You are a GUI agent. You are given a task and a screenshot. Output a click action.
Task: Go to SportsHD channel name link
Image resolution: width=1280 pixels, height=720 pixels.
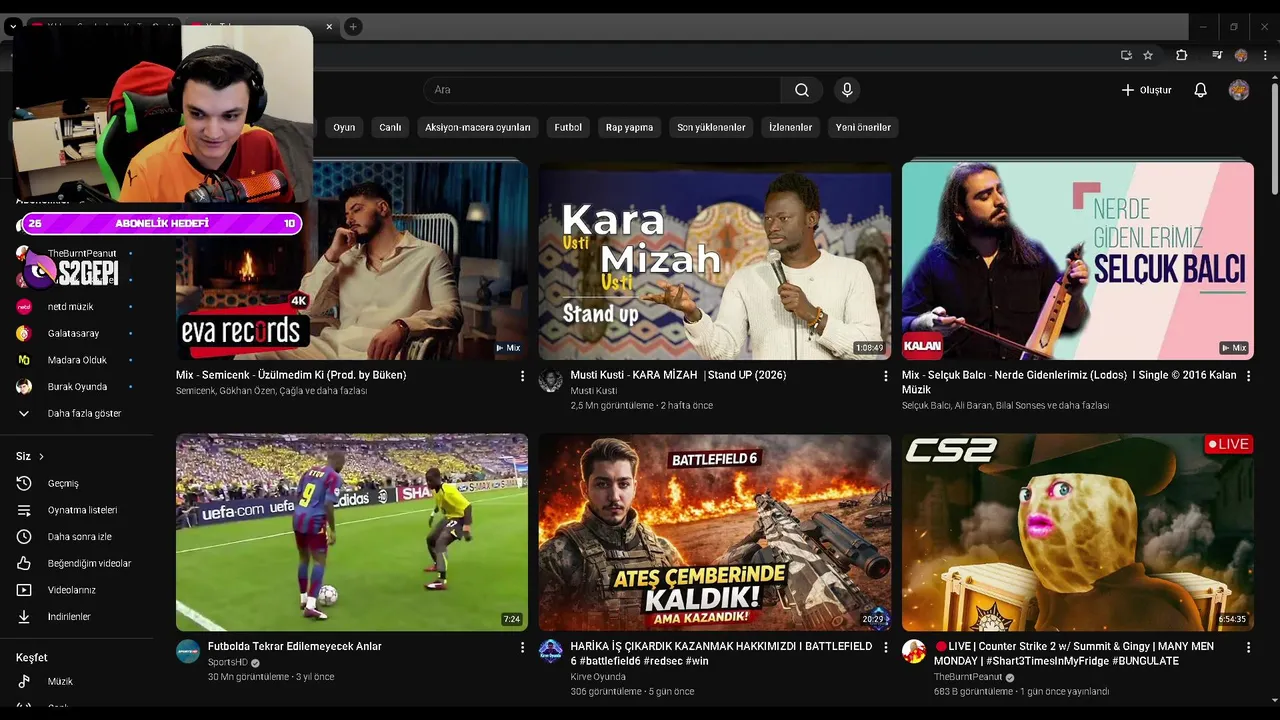pyautogui.click(x=228, y=662)
